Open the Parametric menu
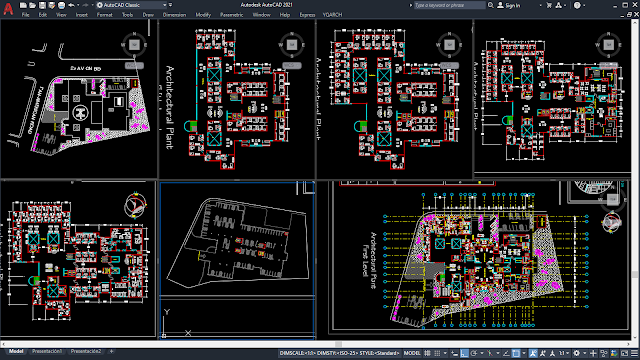This screenshot has height=360, width=640. [x=231, y=15]
